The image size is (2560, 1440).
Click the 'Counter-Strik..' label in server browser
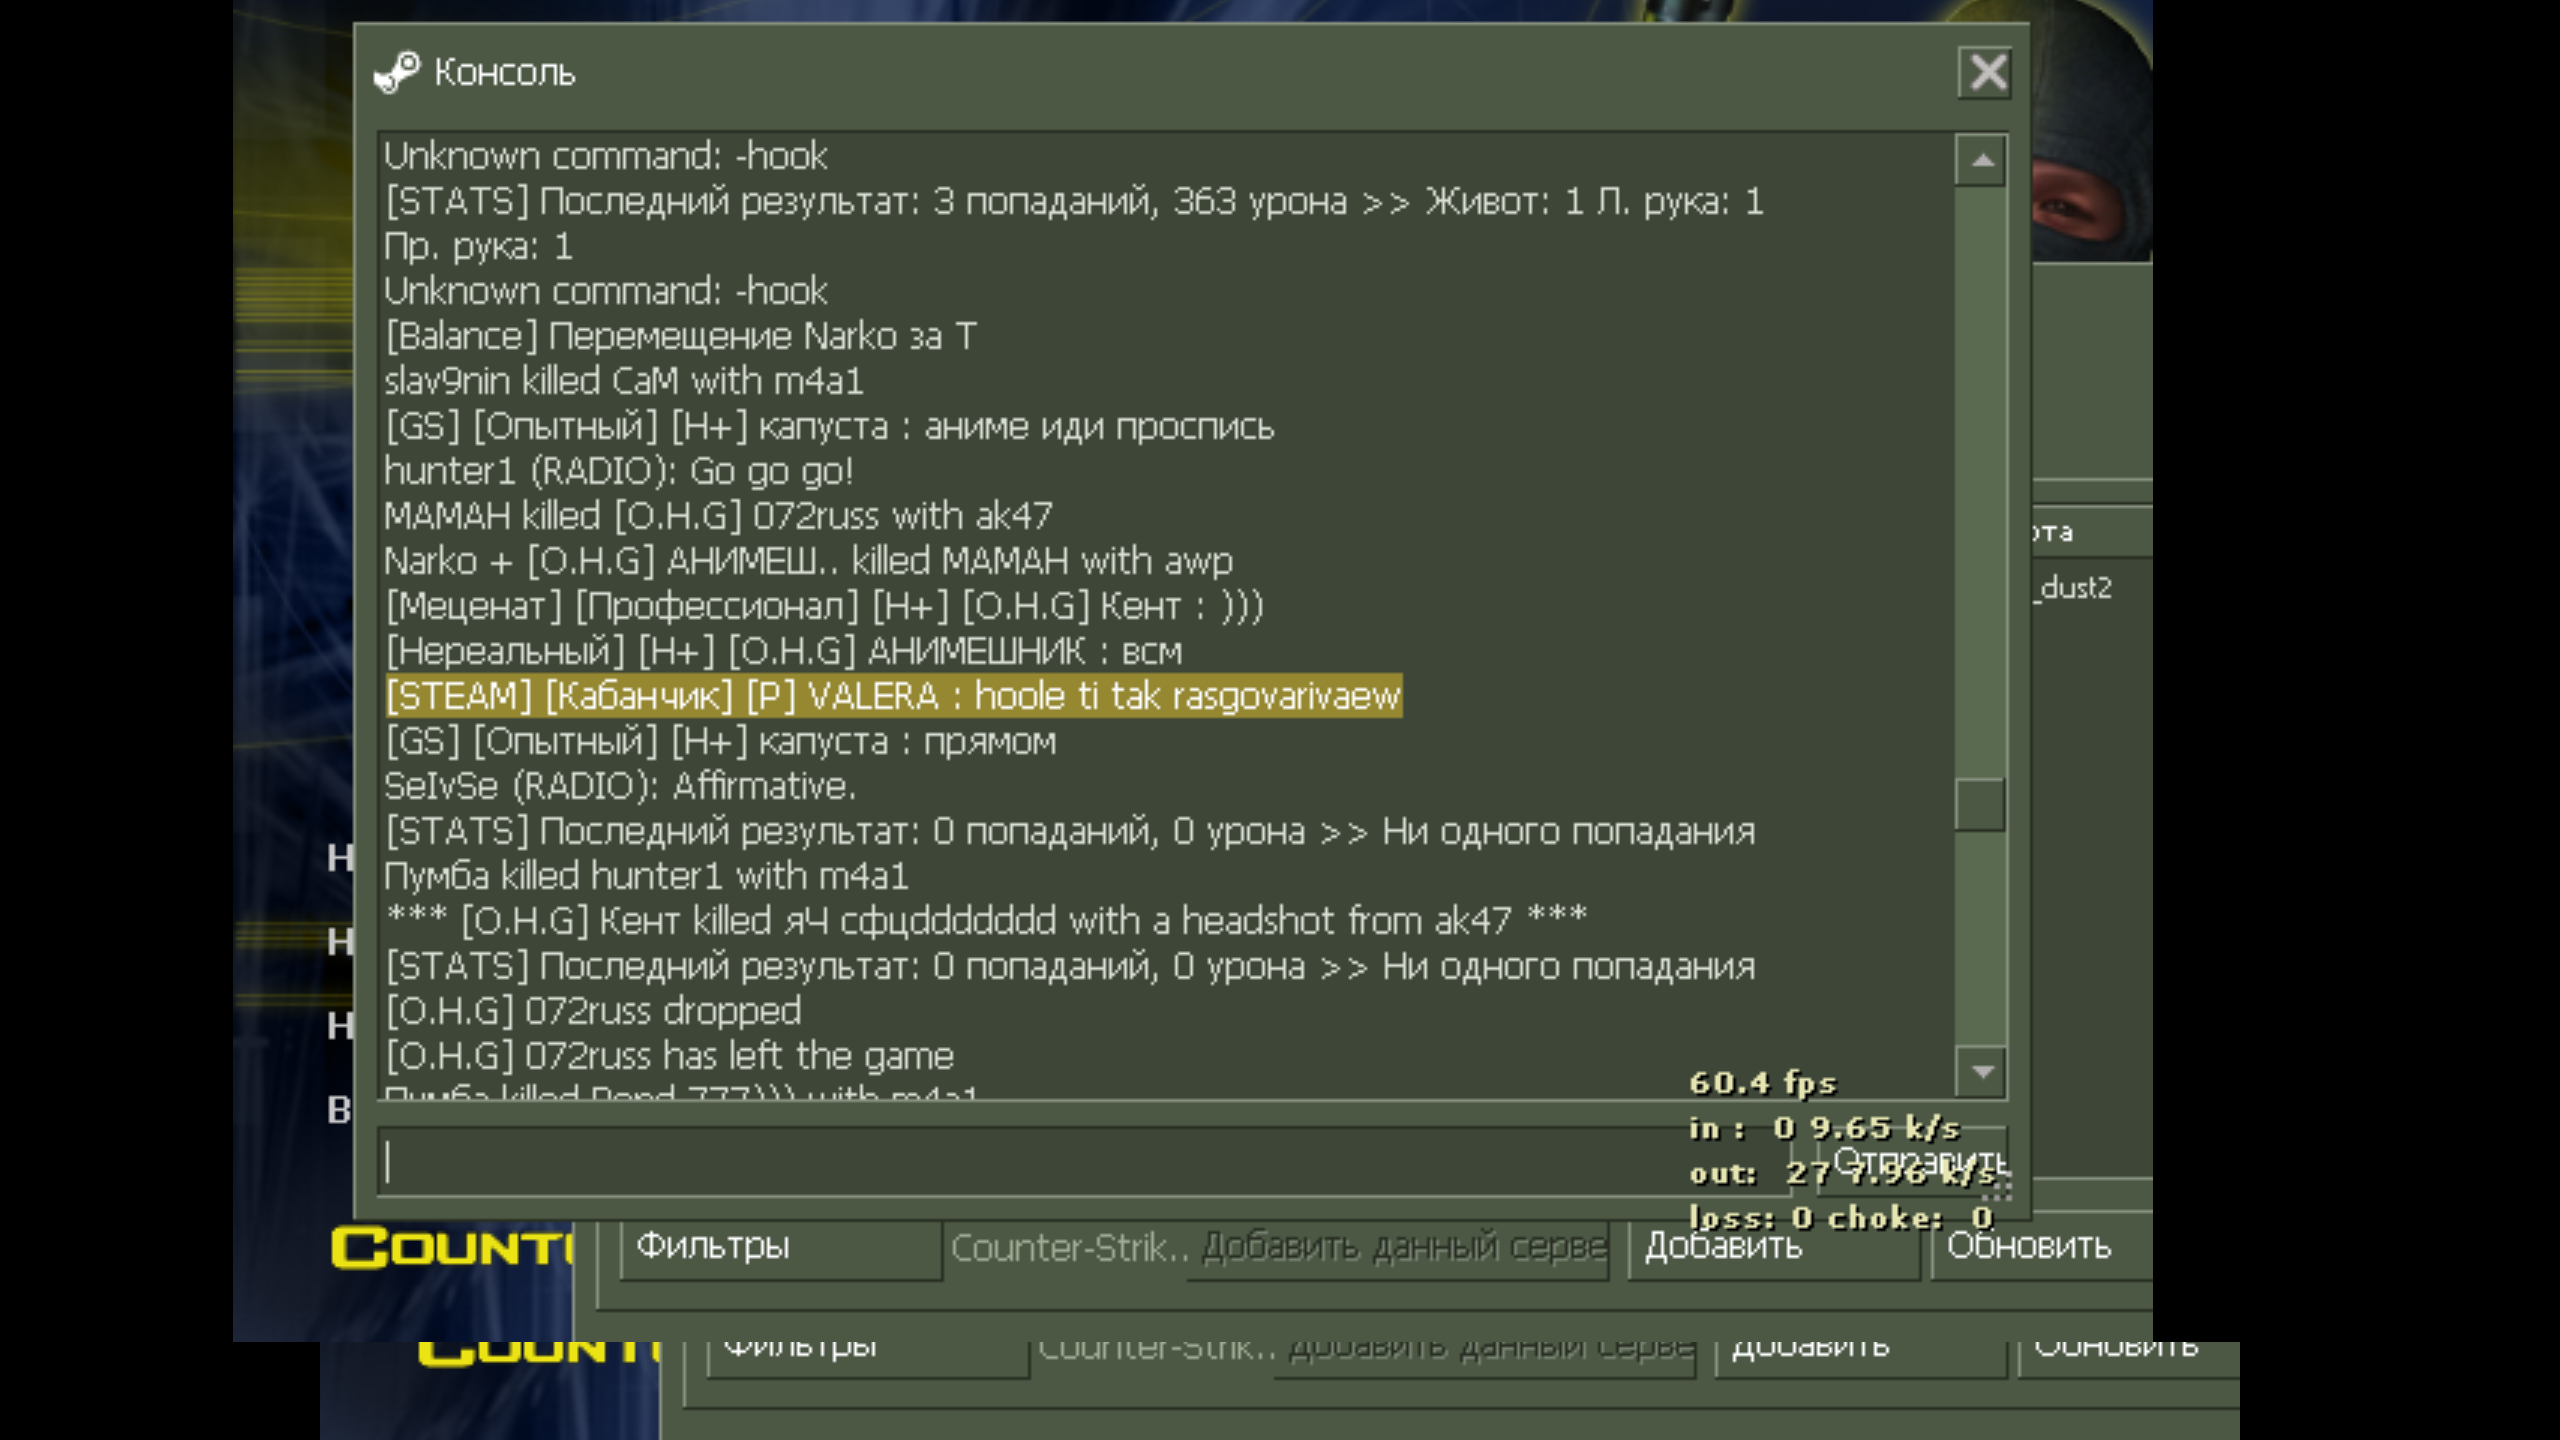point(1069,1248)
